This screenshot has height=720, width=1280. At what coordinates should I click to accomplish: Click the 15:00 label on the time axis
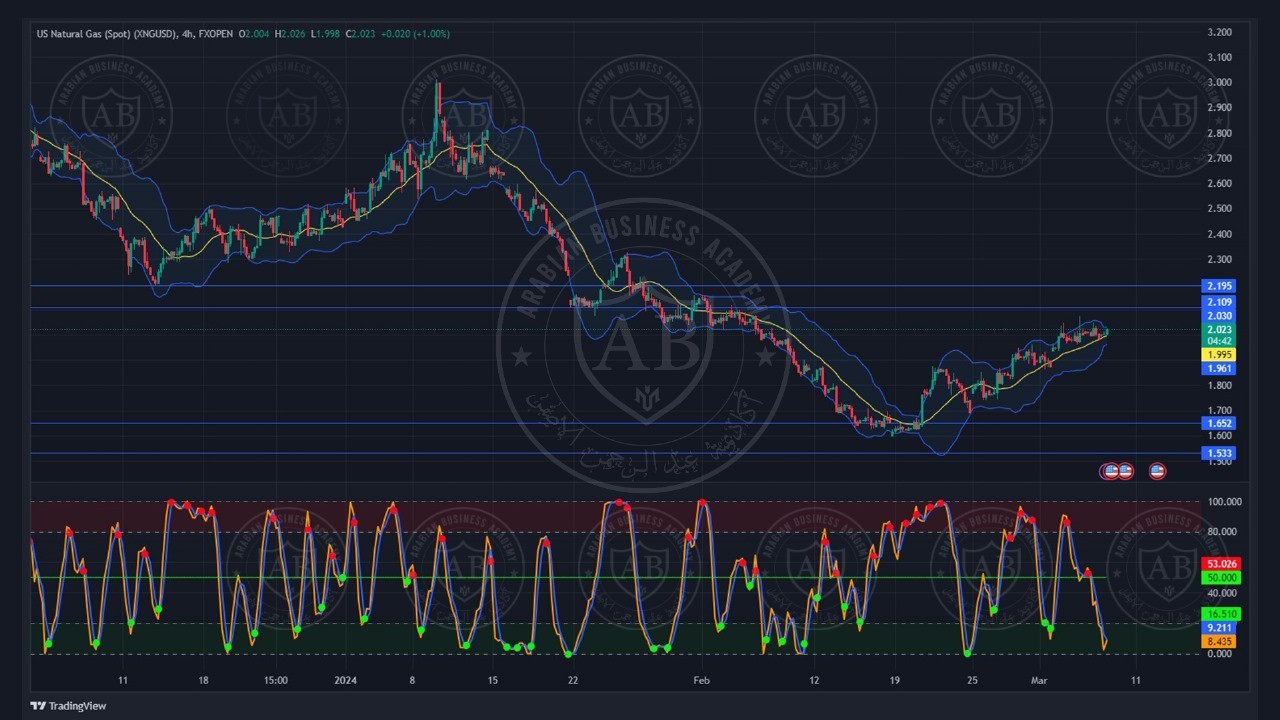tap(276, 681)
